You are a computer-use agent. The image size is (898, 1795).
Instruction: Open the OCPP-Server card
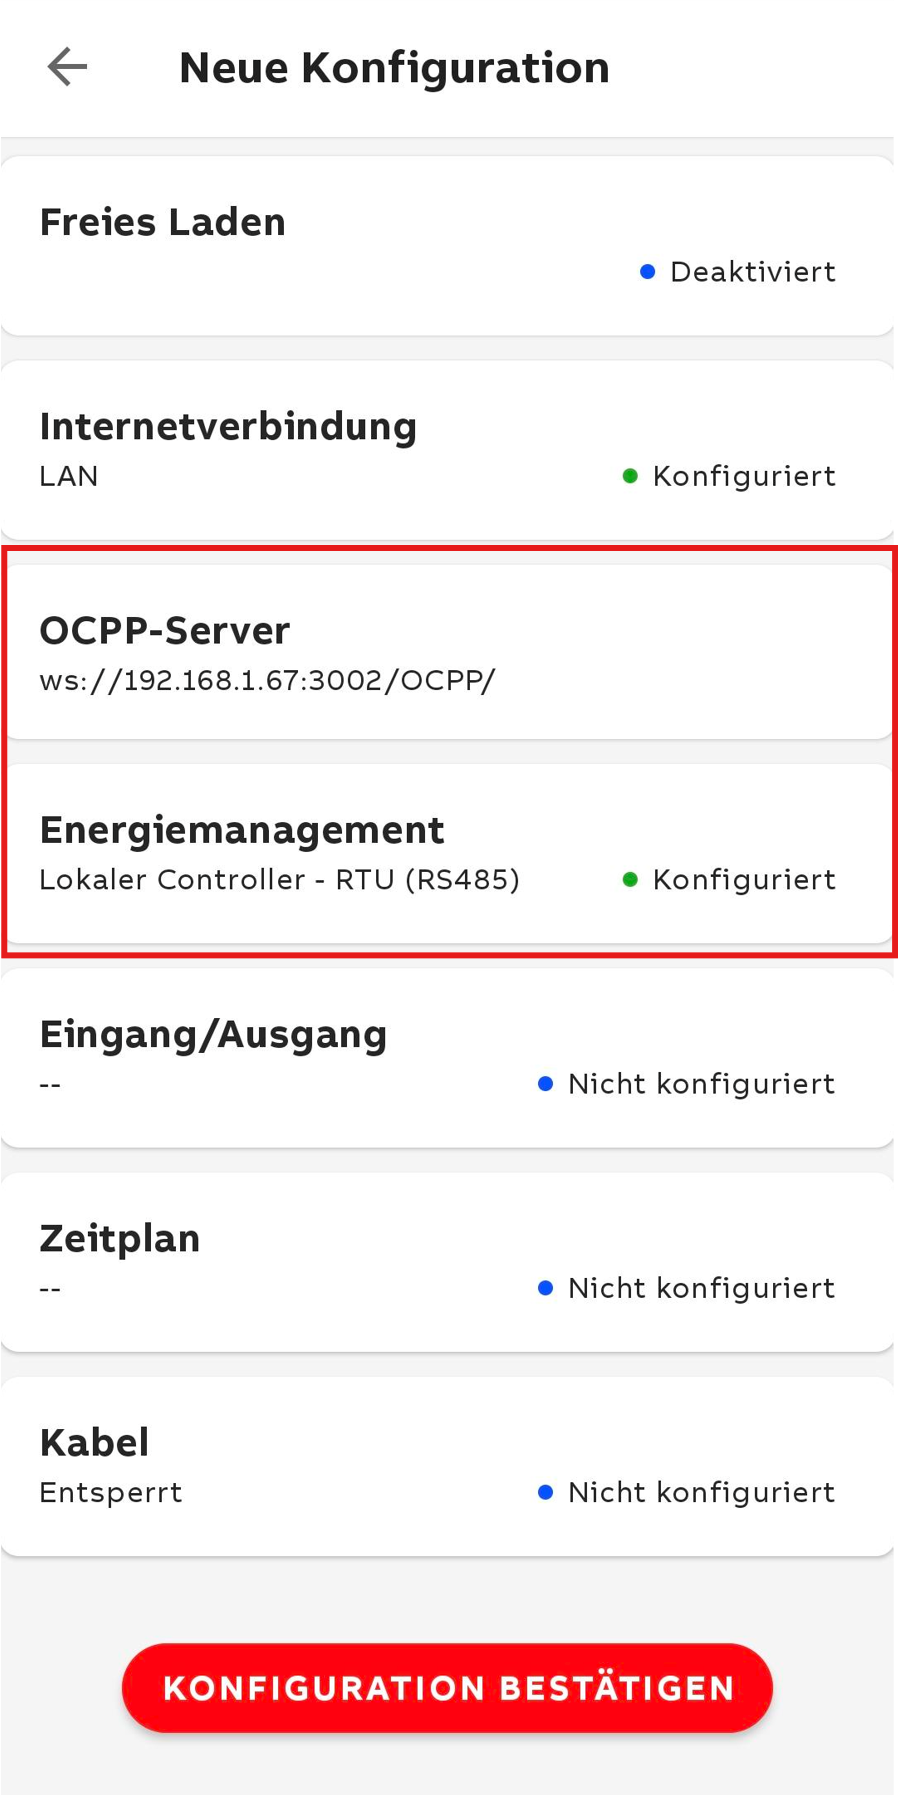(x=165, y=631)
